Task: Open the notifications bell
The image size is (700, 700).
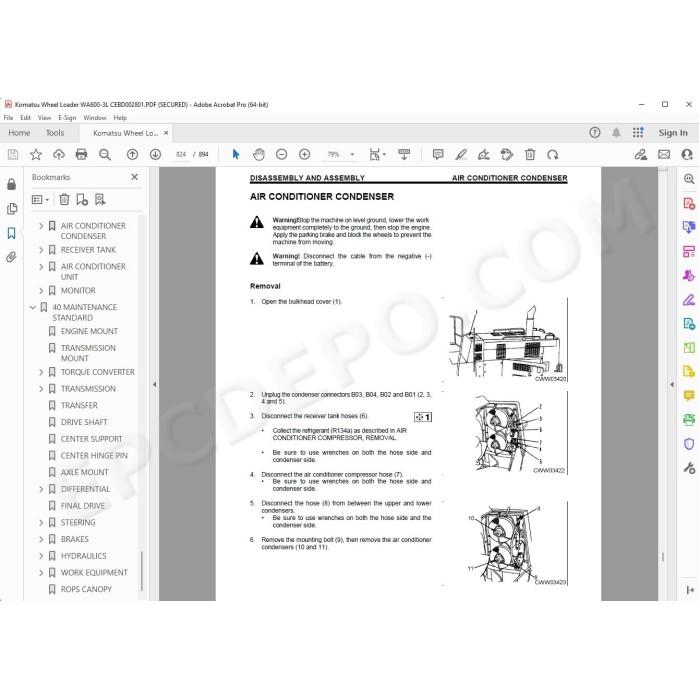Action: point(616,133)
